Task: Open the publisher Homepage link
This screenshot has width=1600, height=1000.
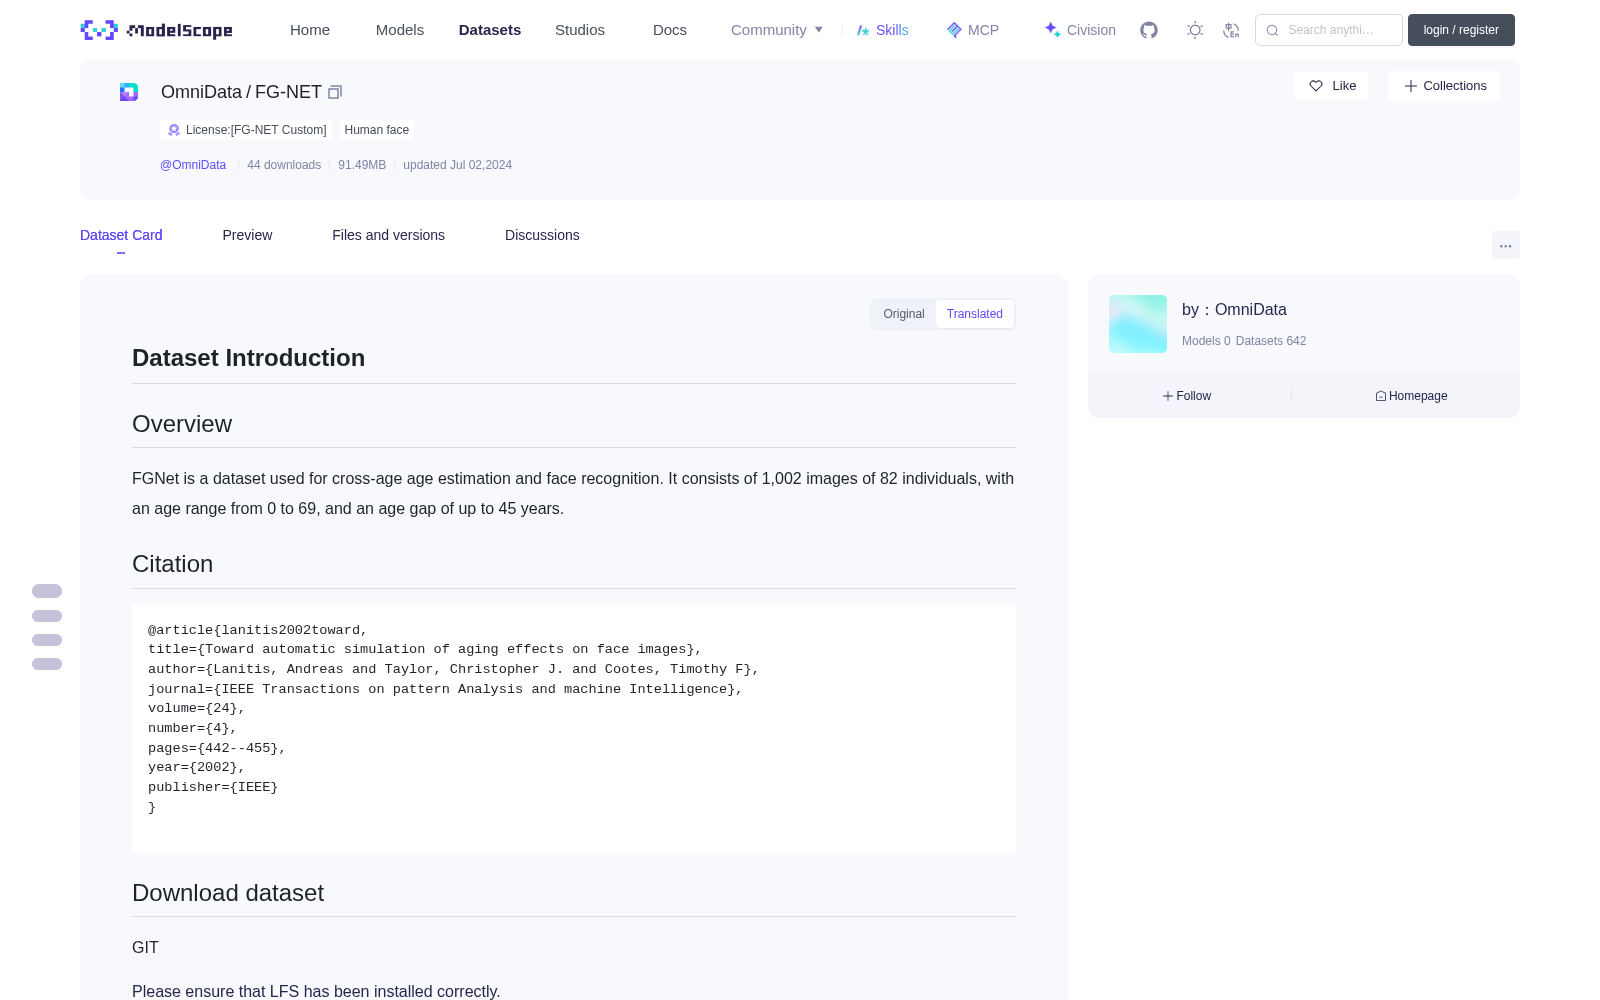Action: (x=1418, y=396)
